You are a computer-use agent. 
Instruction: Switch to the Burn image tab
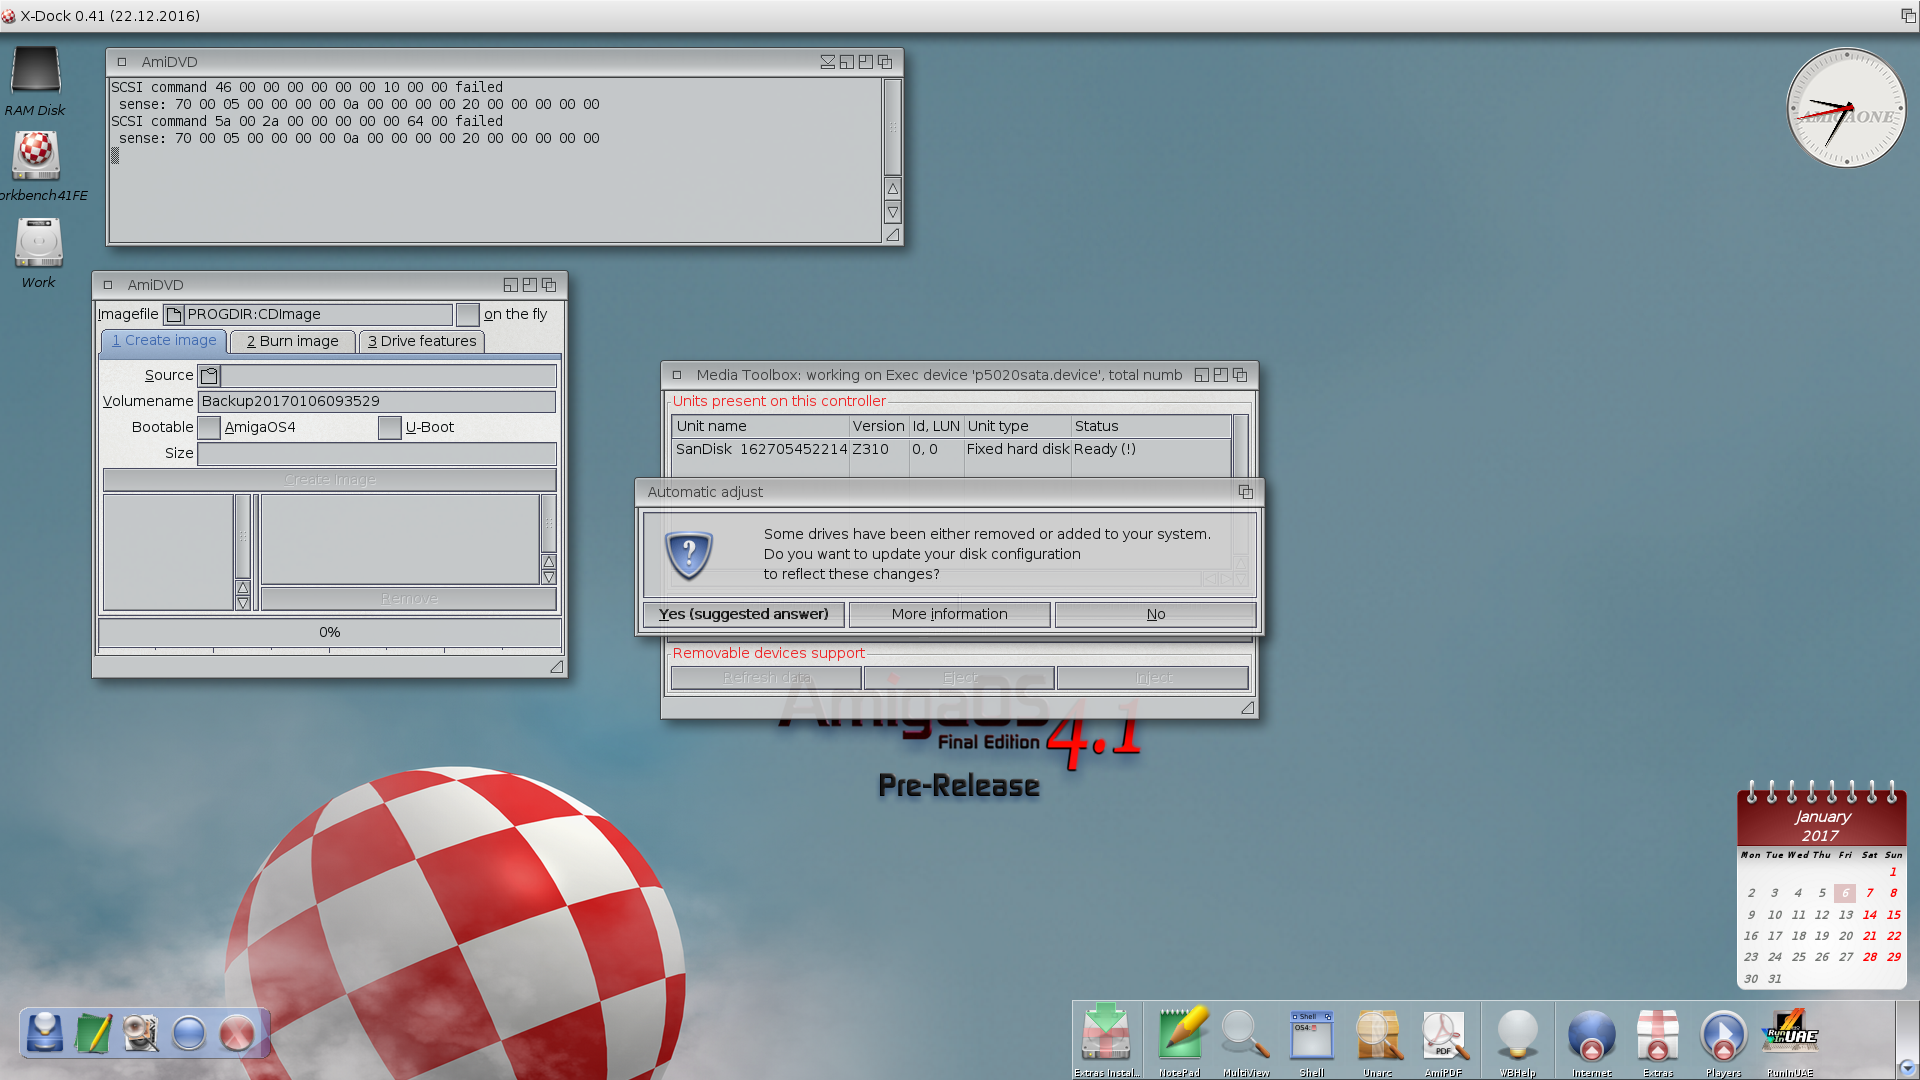[292, 342]
